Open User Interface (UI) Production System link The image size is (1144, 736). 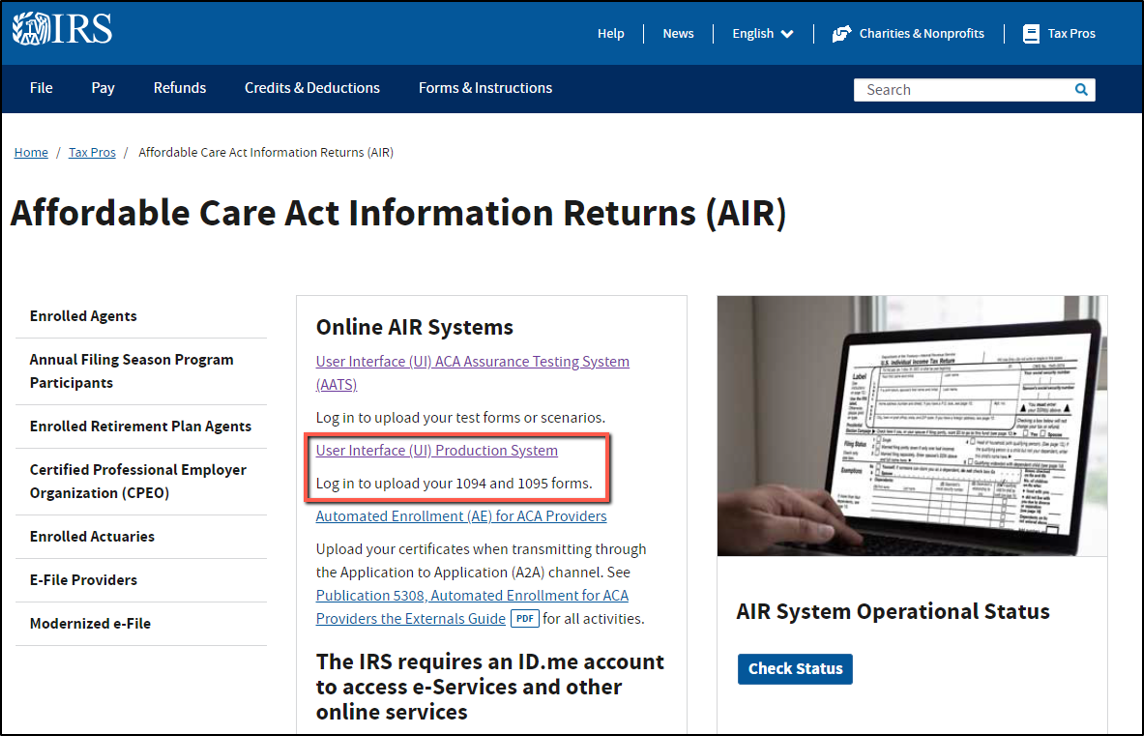[436, 451]
